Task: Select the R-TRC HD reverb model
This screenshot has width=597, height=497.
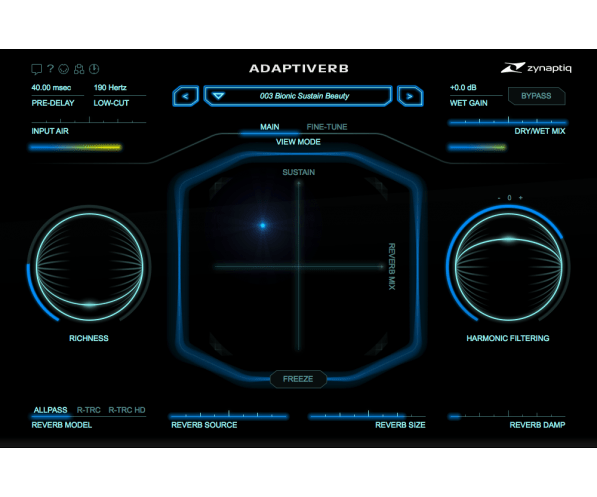Action: click(127, 410)
